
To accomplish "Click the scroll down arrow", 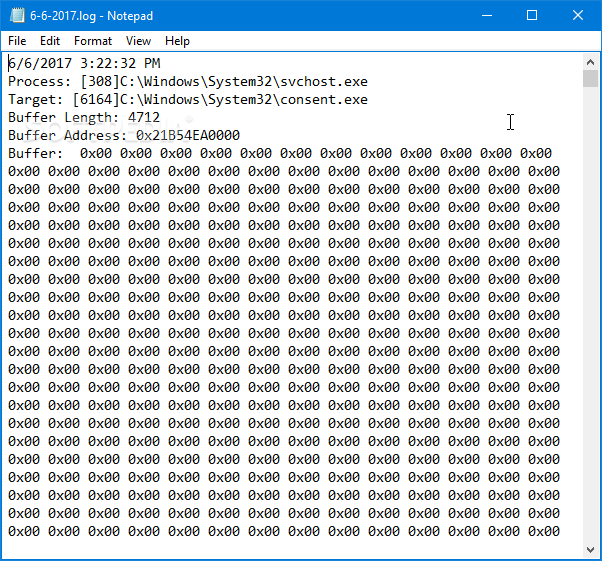I will tap(590, 550).
